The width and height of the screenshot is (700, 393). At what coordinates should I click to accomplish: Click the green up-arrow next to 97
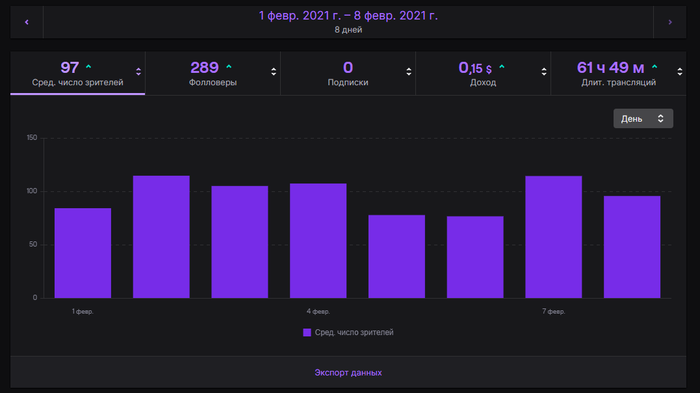[x=88, y=67]
